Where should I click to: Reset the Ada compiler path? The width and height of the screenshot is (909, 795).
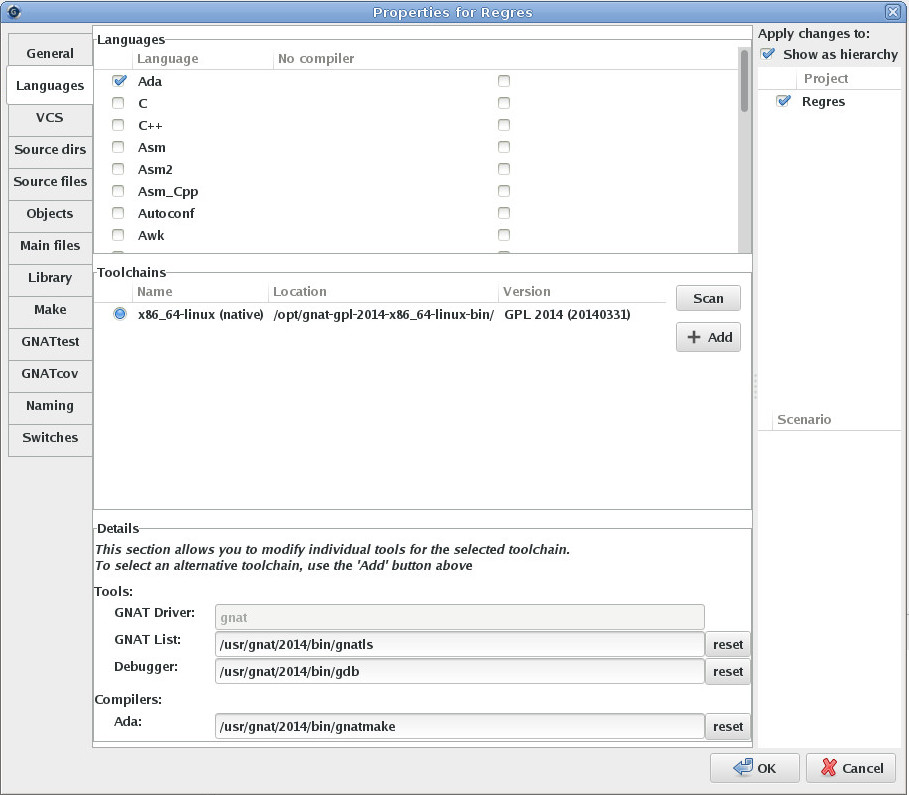pyautogui.click(x=728, y=727)
